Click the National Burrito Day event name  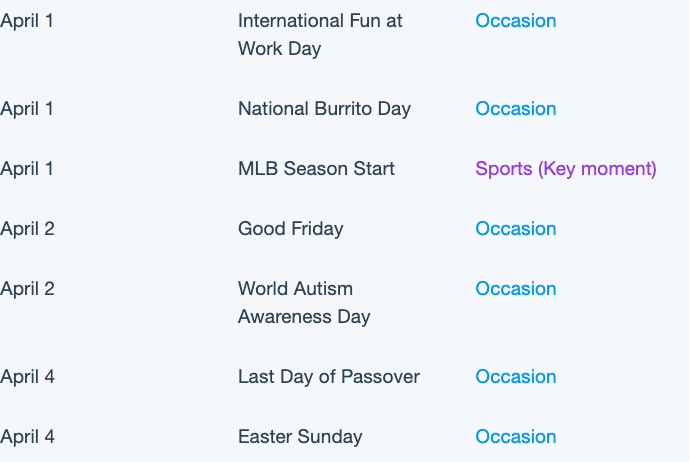(324, 109)
